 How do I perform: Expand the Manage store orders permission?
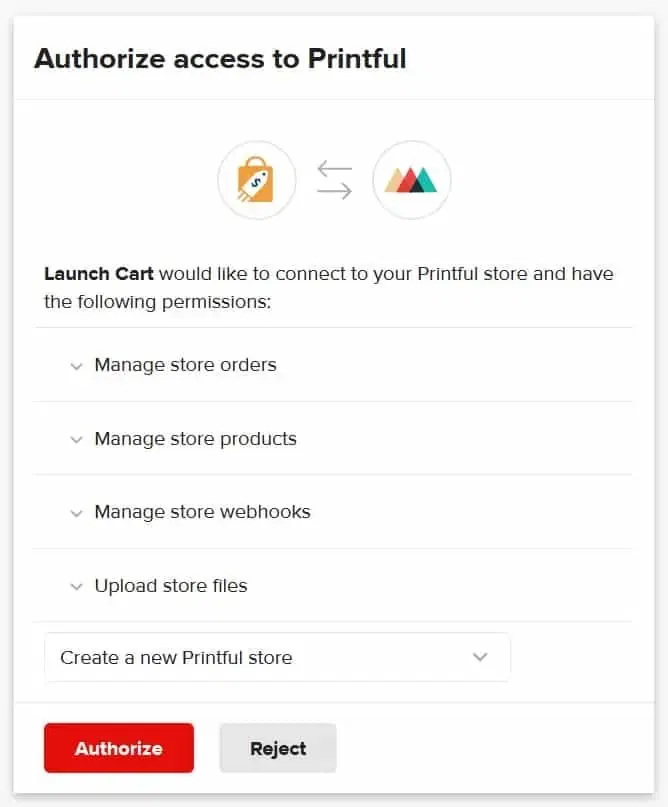point(77,366)
